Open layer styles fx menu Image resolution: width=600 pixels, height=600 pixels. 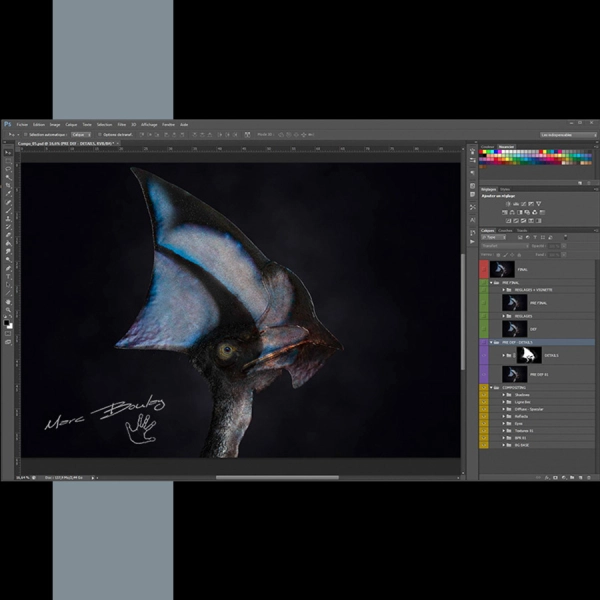(x=547, y=478)
